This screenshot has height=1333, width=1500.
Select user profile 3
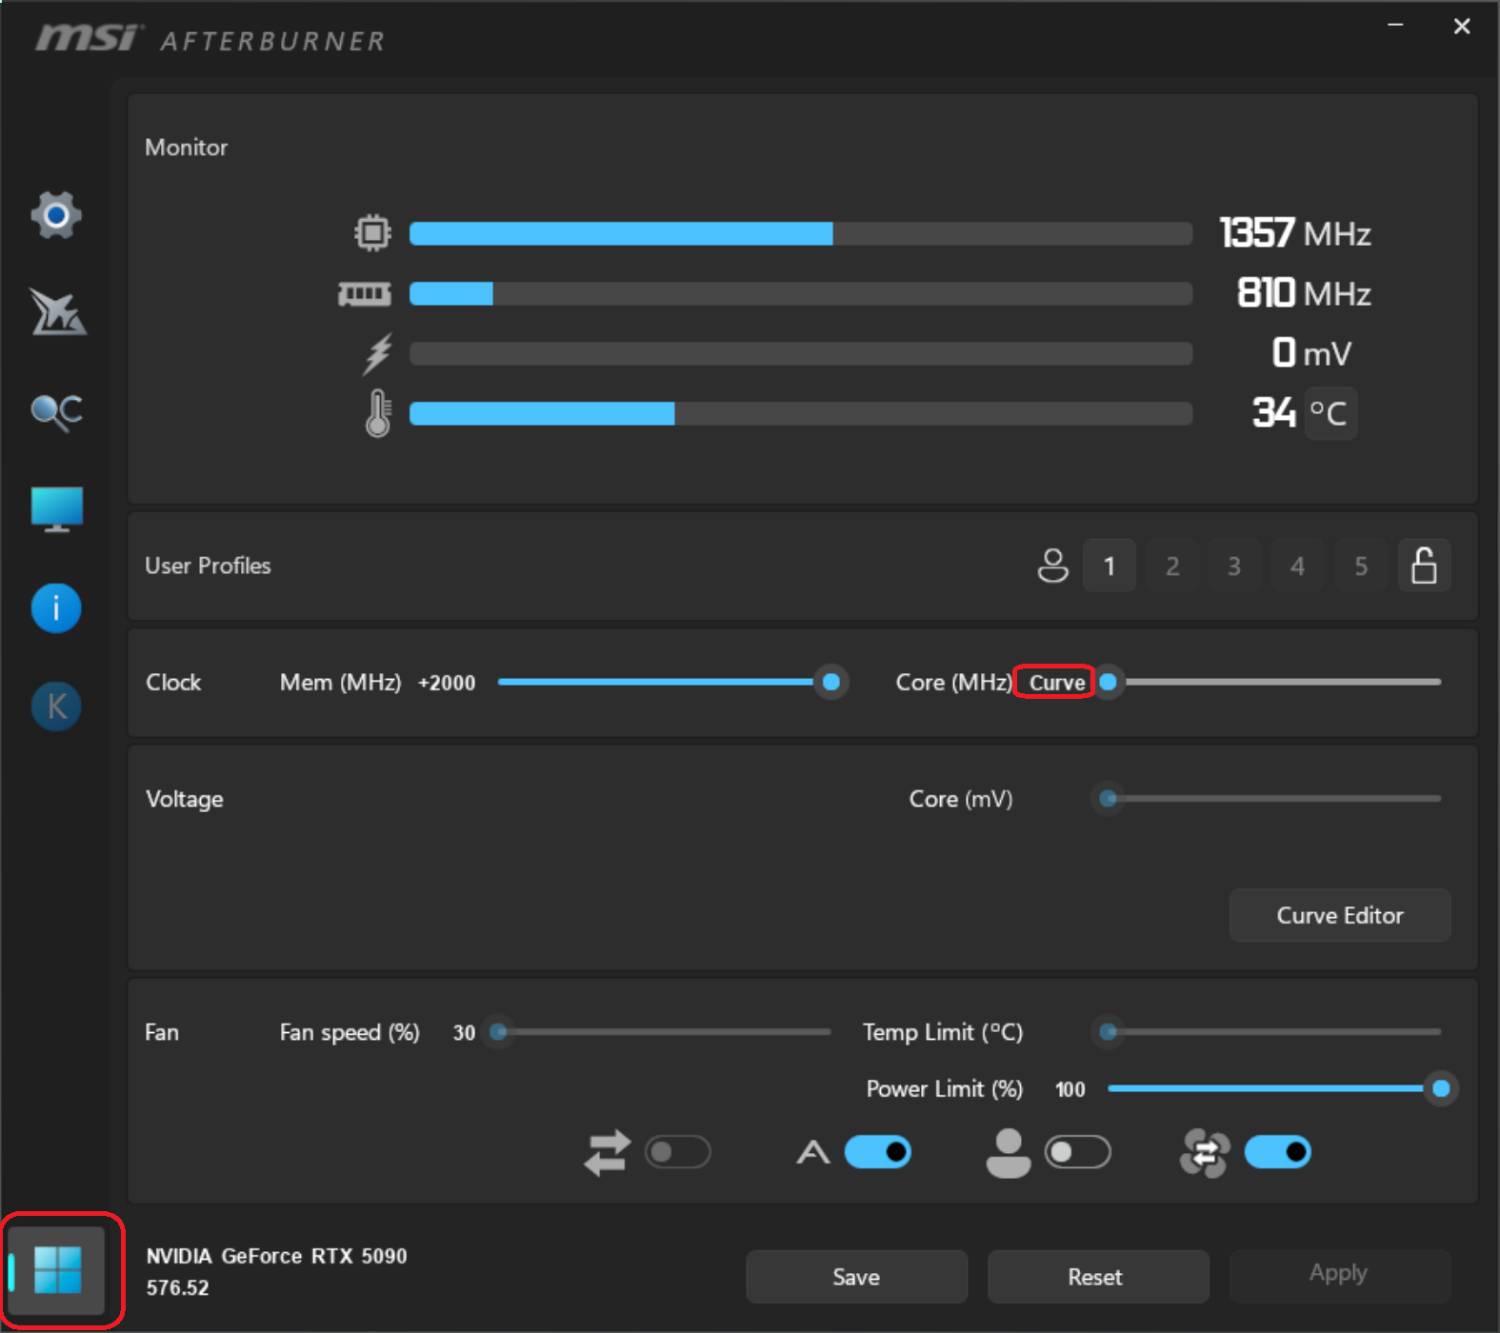click(x=1234, y=566)
